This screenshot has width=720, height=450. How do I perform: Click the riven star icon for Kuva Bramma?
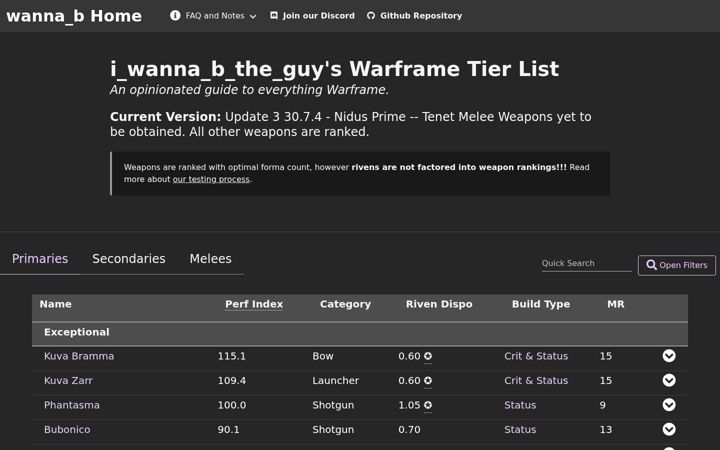[428, 356]
